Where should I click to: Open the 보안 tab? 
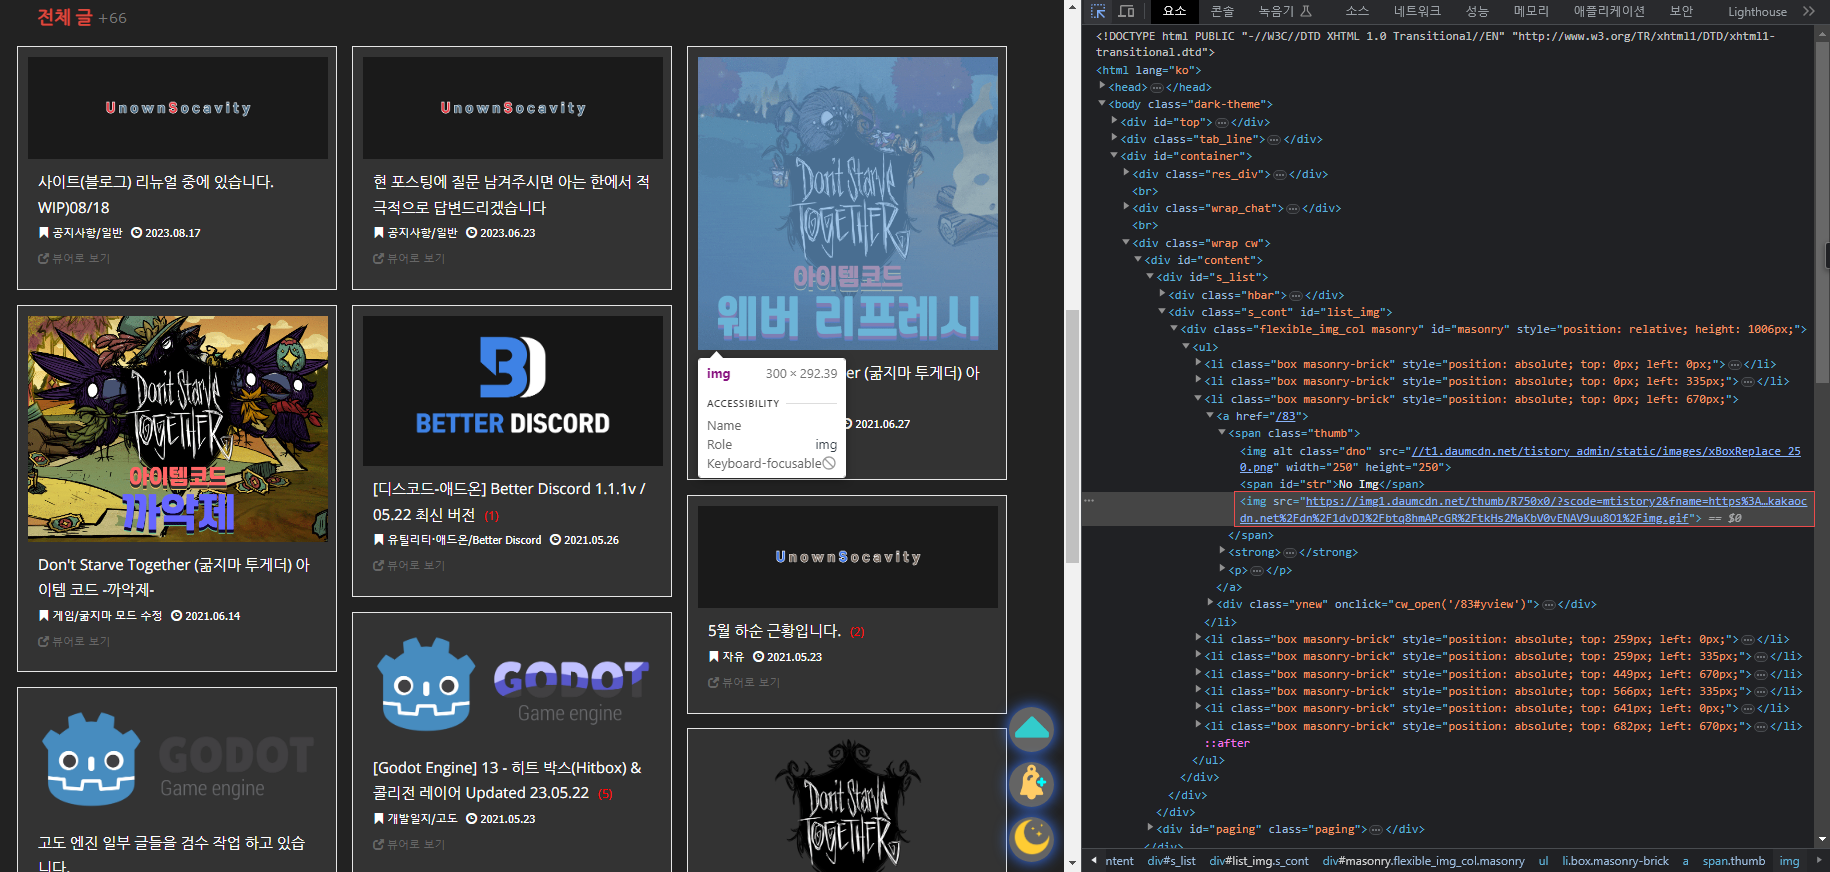[x=1681, y=11]
